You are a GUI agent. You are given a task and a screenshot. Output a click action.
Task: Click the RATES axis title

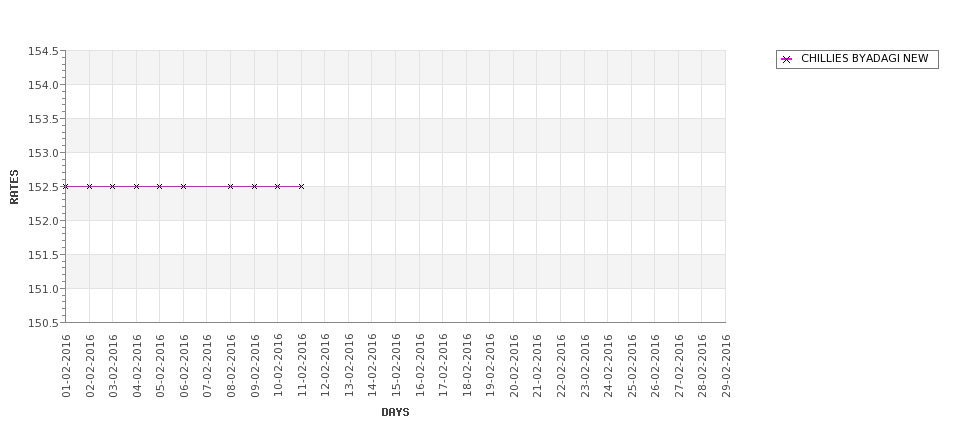14,187
